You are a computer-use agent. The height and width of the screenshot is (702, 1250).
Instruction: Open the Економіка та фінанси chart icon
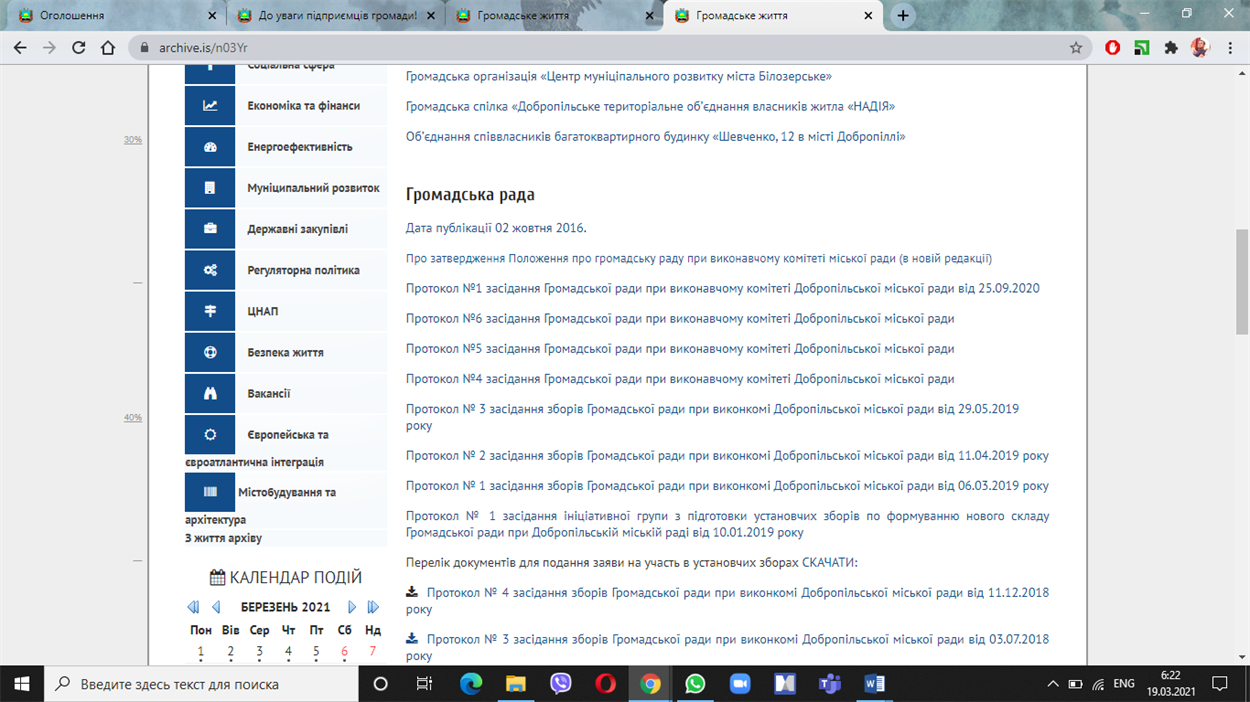tap(210, 106)
